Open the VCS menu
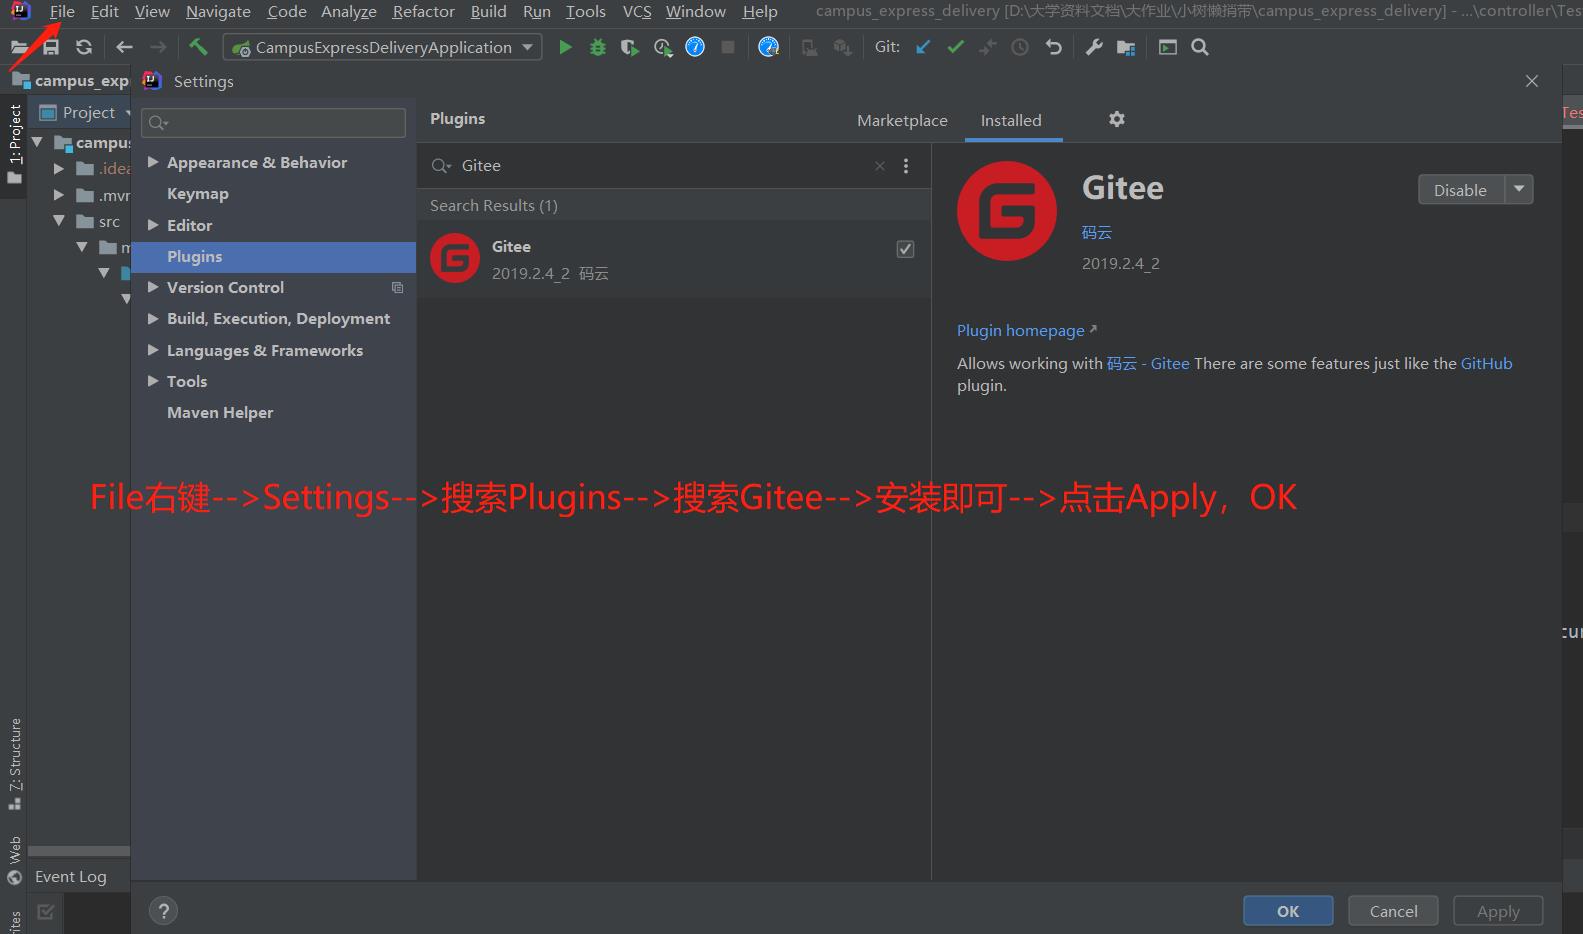1583x934 pixels. click(637, 12)
